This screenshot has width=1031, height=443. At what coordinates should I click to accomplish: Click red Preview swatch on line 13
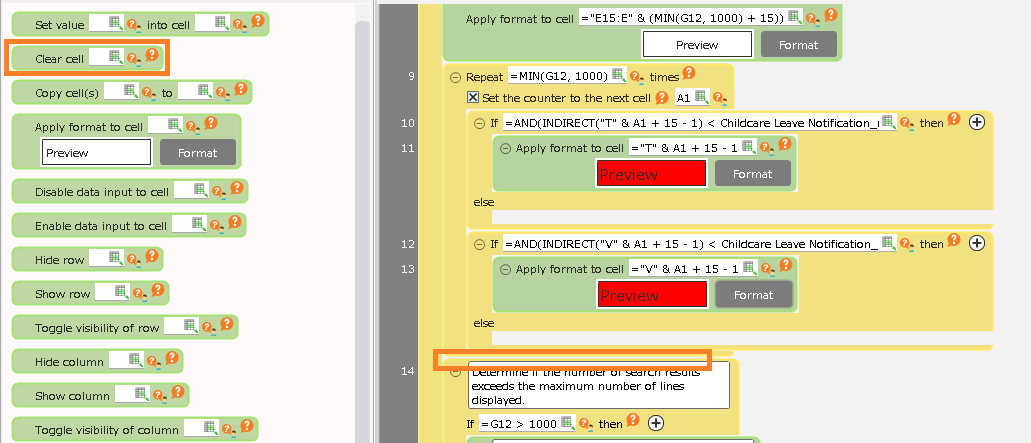652,295
